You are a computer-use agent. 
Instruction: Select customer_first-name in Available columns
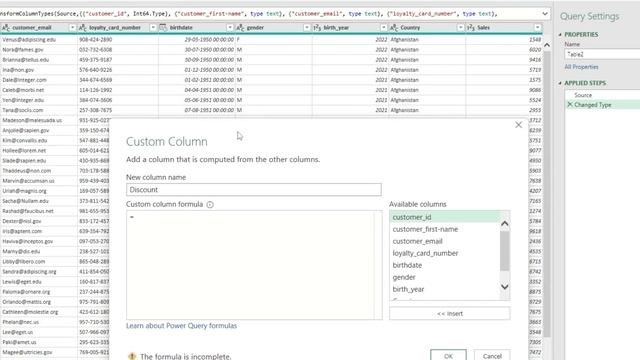coord(425,229)
